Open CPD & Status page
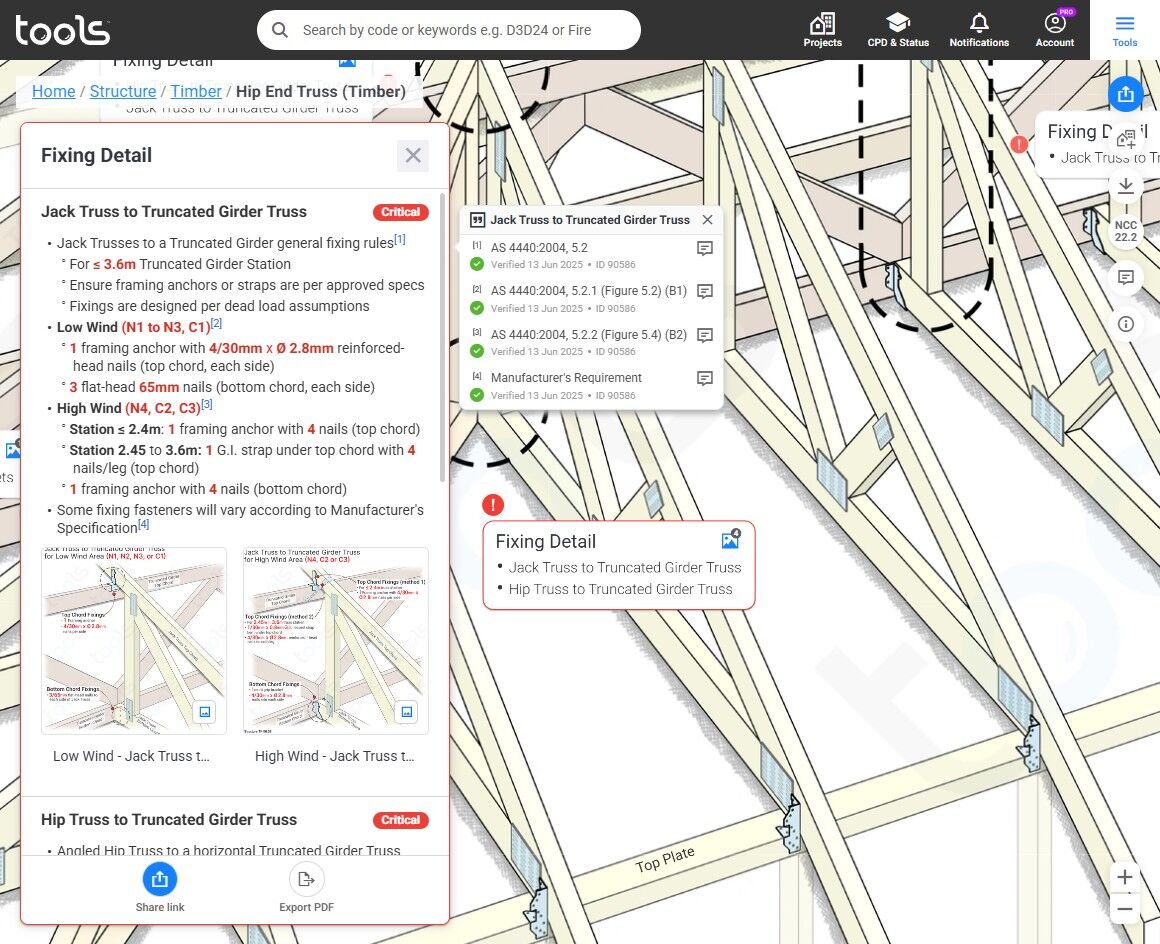 click(897, 29)
